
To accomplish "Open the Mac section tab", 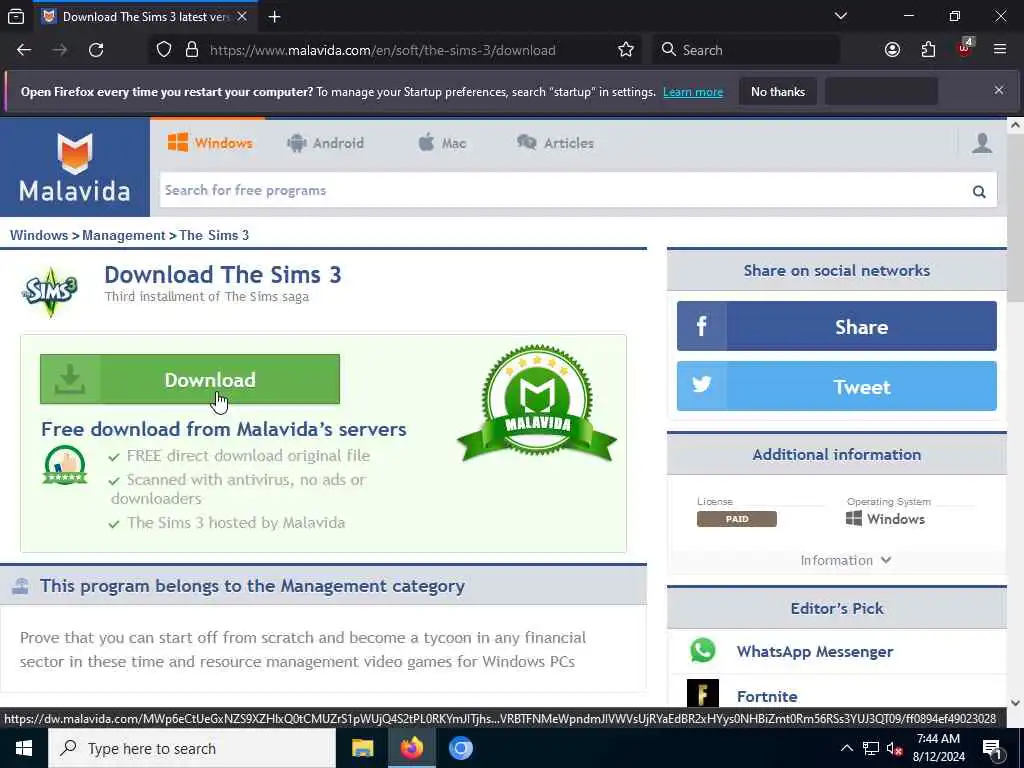I will pos(442,143).
